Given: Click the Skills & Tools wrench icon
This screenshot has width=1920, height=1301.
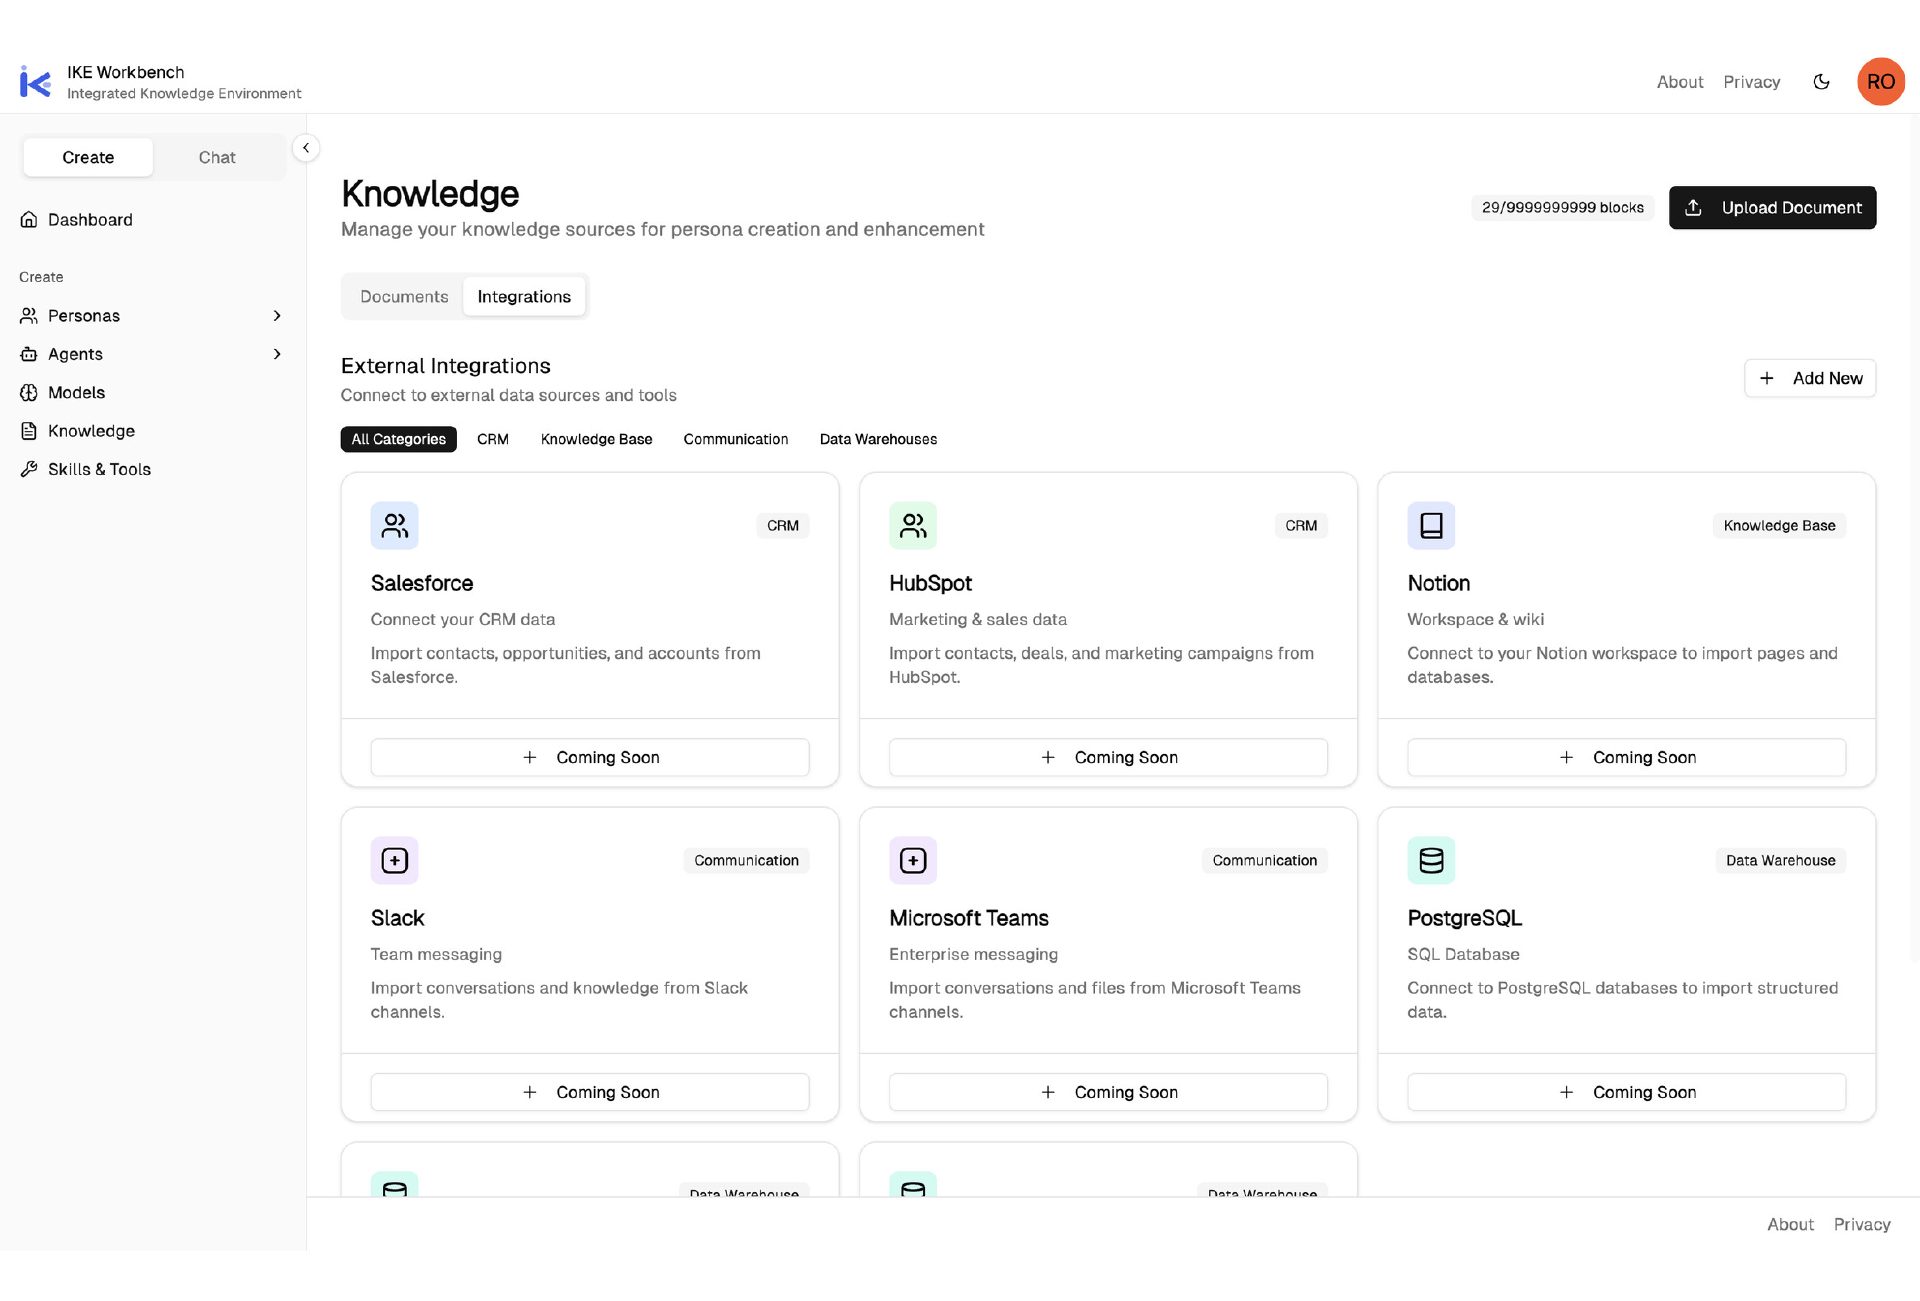Looking at the screenshot, I should click(29, 469).
